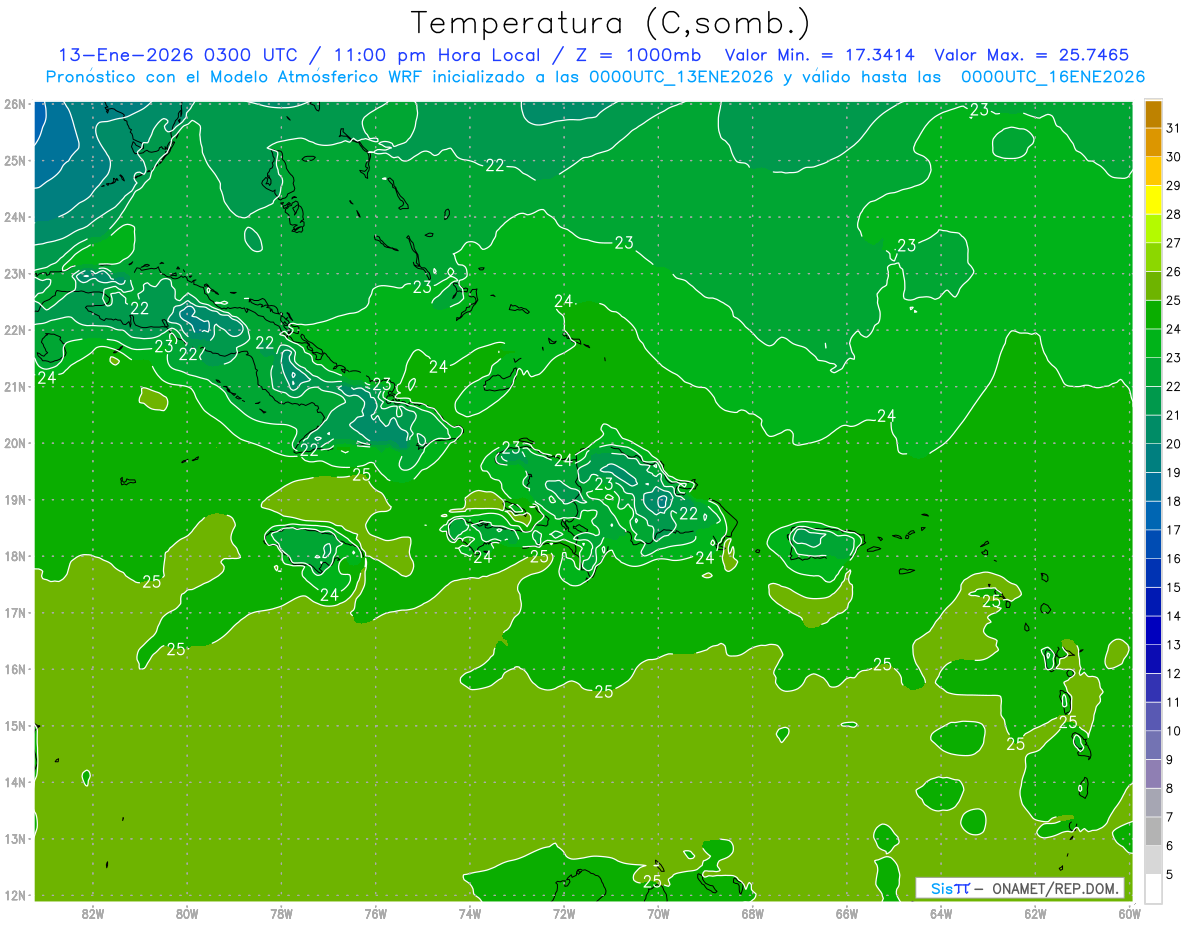Click the legend scale value "13"

[1173, 645]
